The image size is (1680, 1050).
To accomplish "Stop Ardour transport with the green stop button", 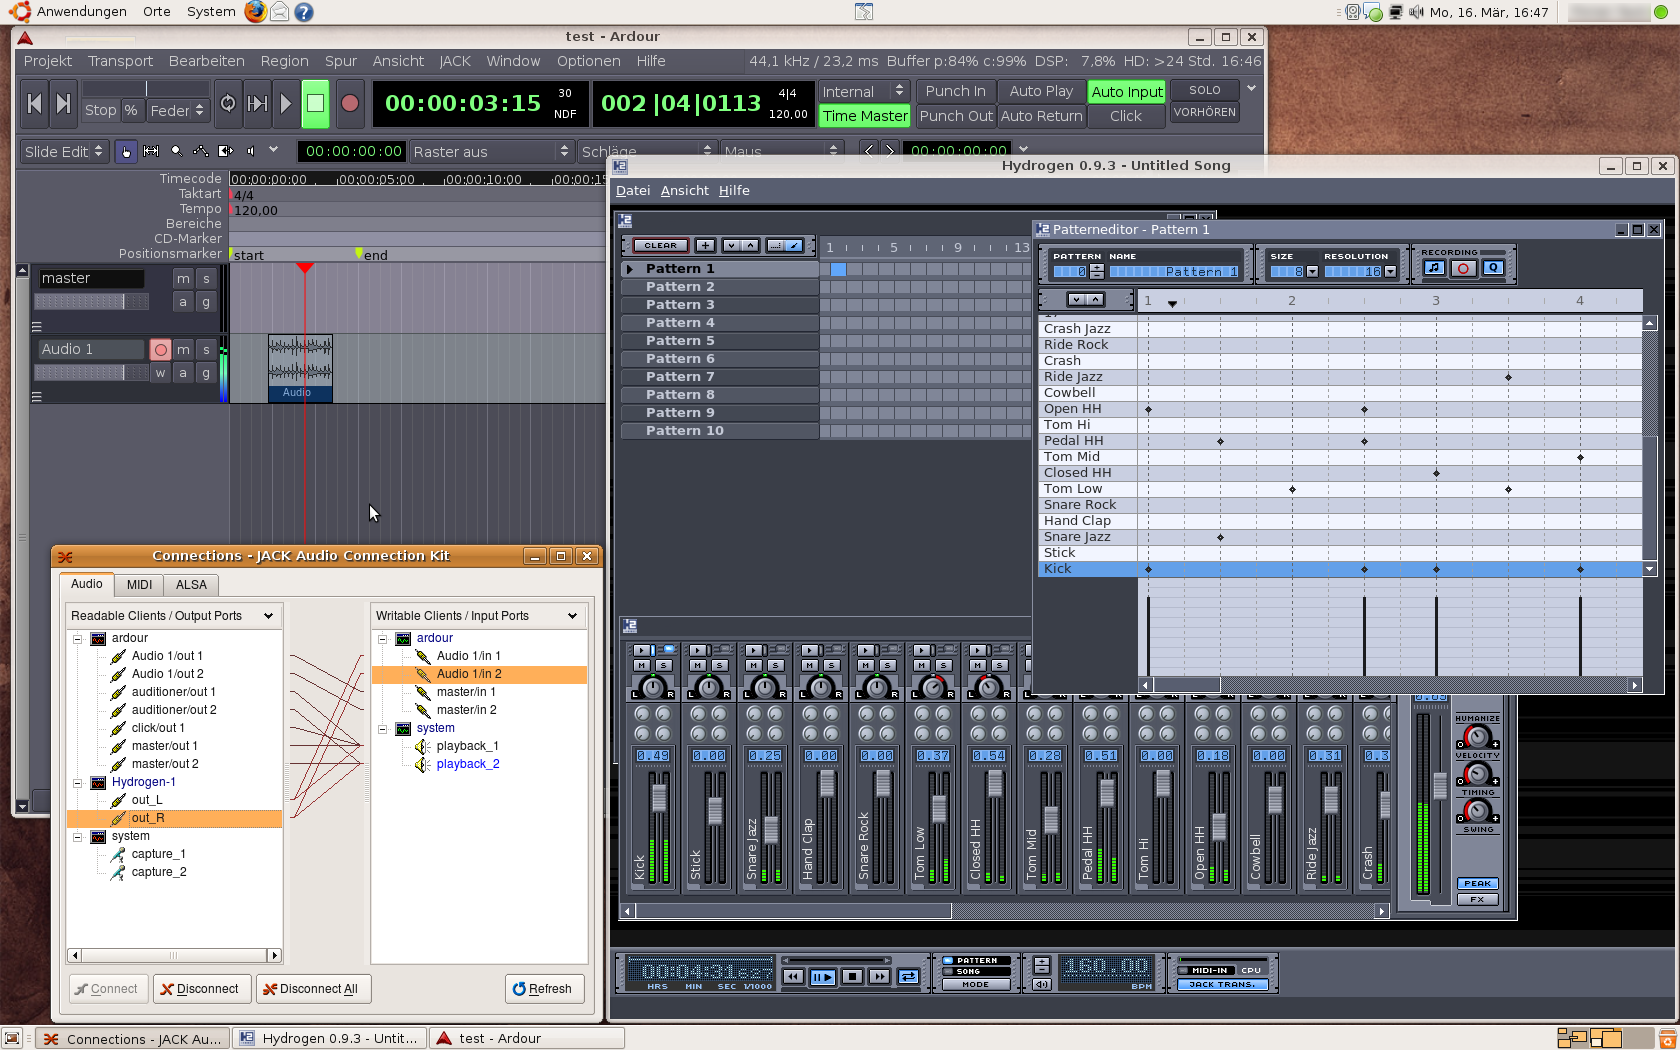I will pos(315,103).
